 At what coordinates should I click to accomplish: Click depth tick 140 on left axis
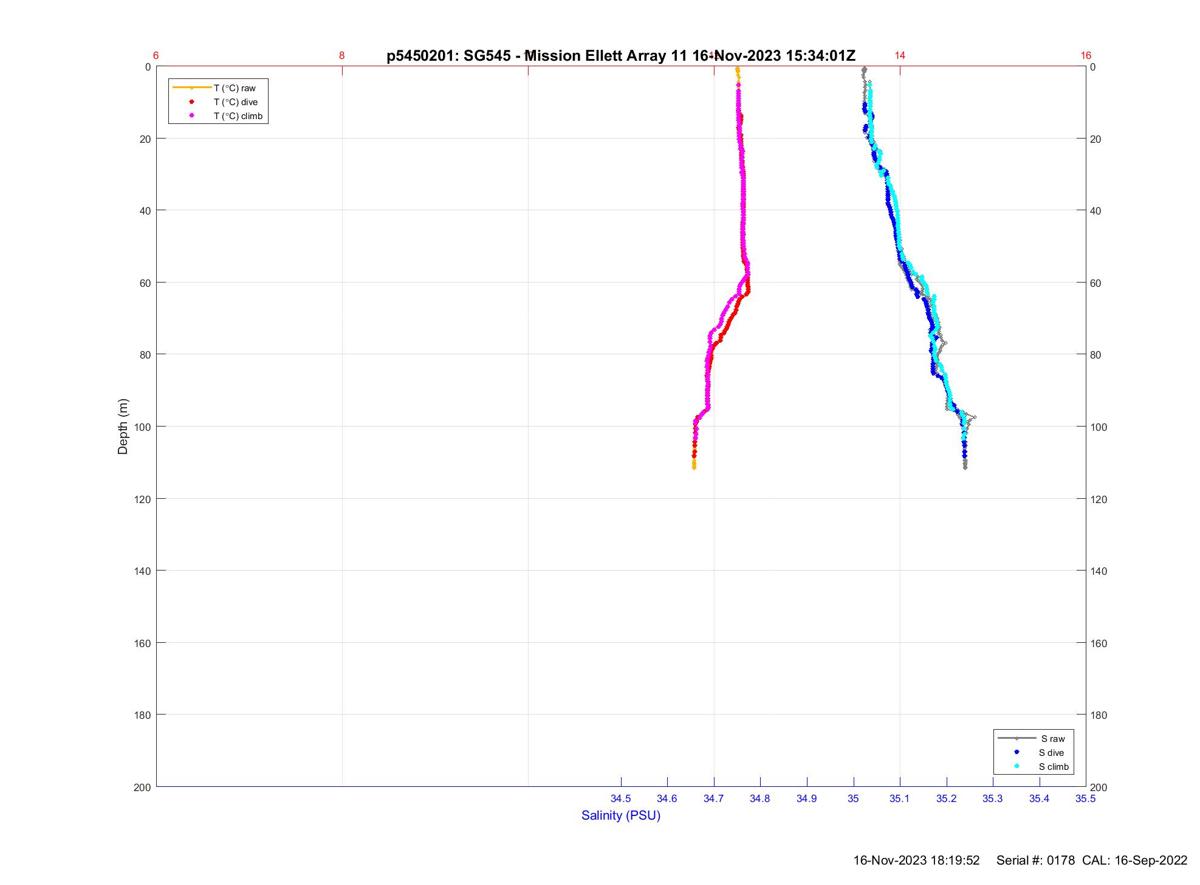(x=141, y=571)
